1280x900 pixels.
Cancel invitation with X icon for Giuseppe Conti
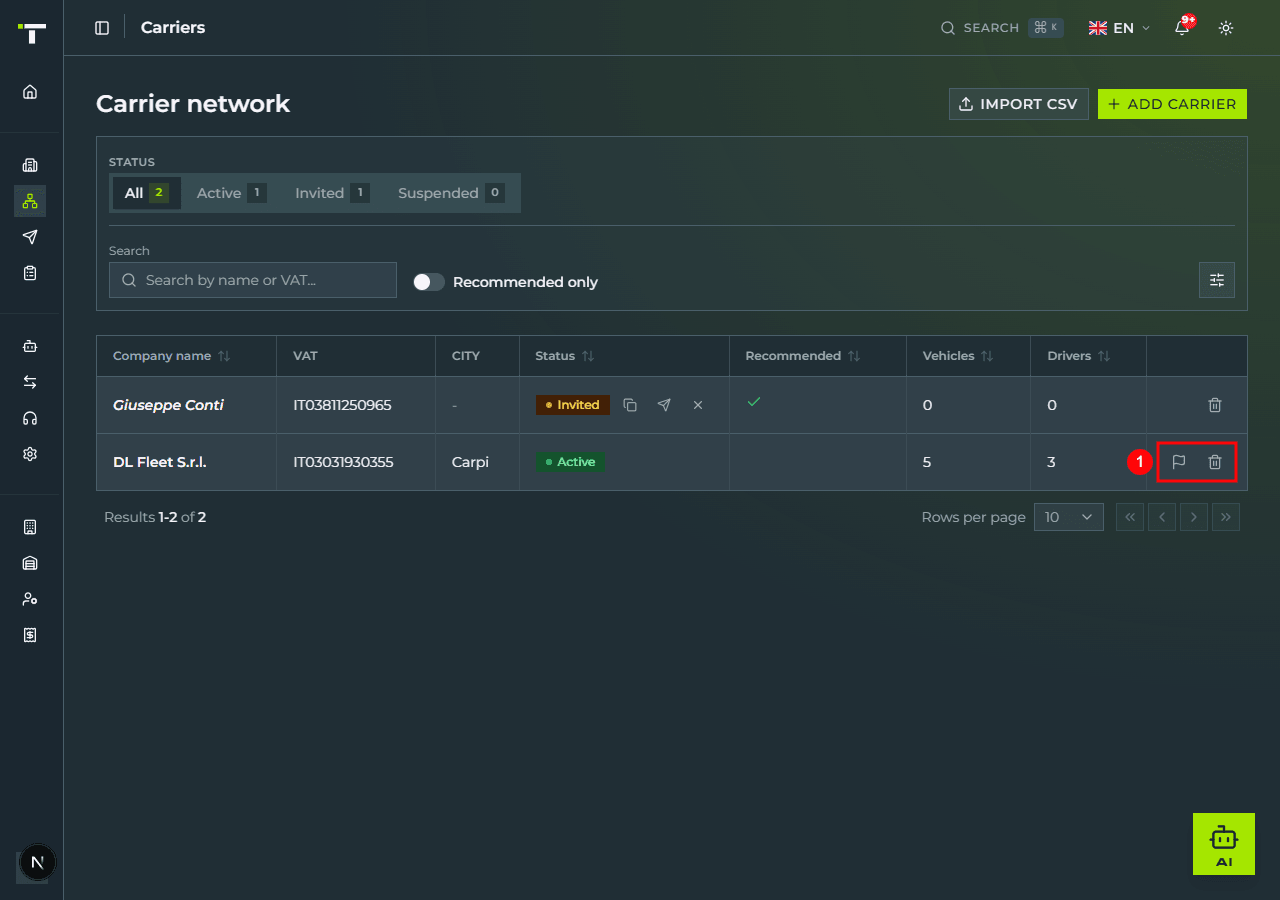[698, 405]
